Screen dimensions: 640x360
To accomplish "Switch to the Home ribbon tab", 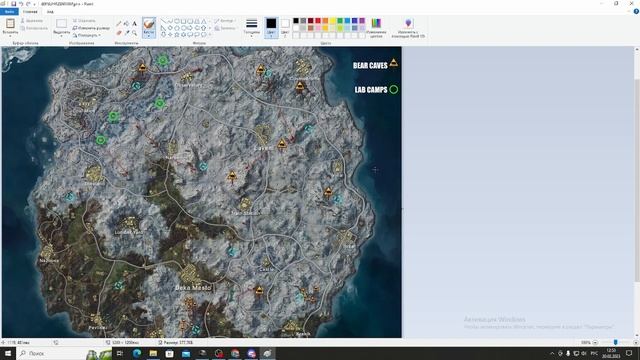I will click(30, 12).
